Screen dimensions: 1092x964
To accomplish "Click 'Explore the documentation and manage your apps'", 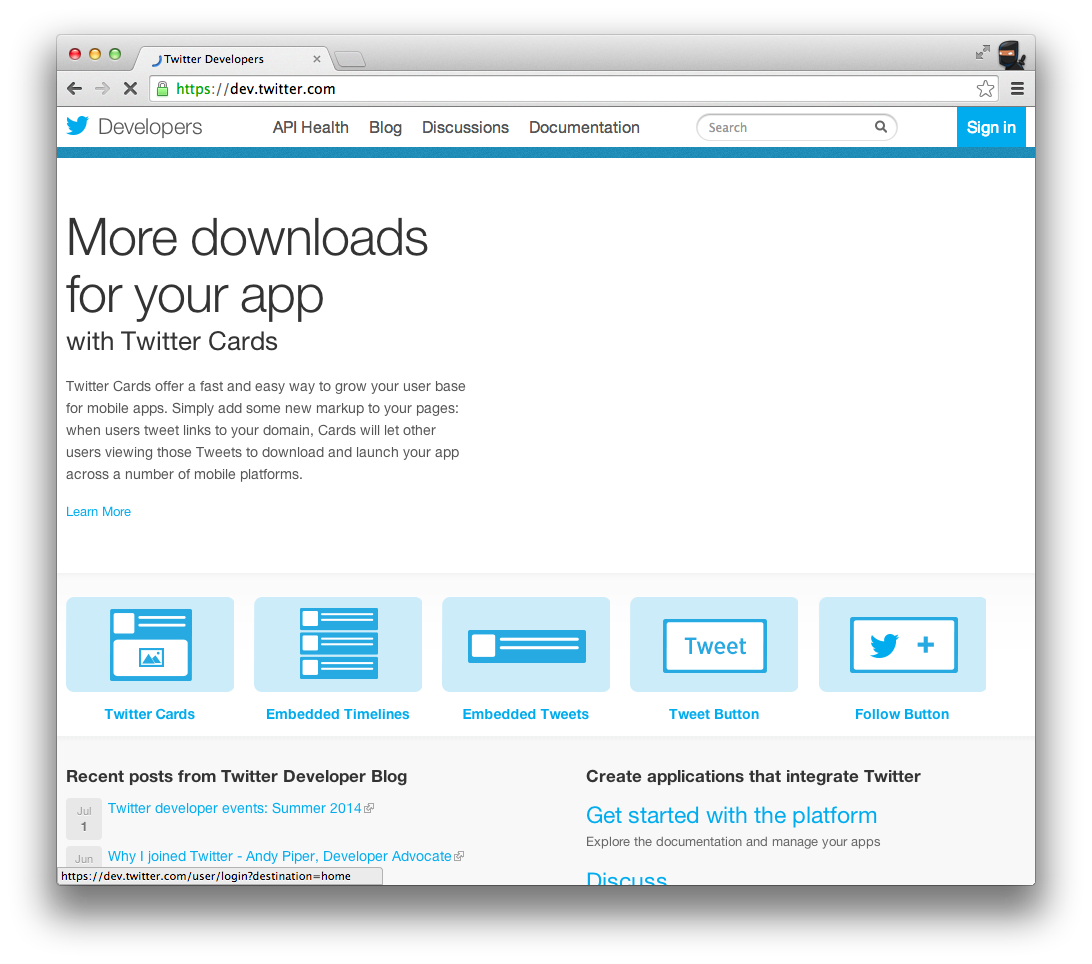I will [x=733, y=841].
